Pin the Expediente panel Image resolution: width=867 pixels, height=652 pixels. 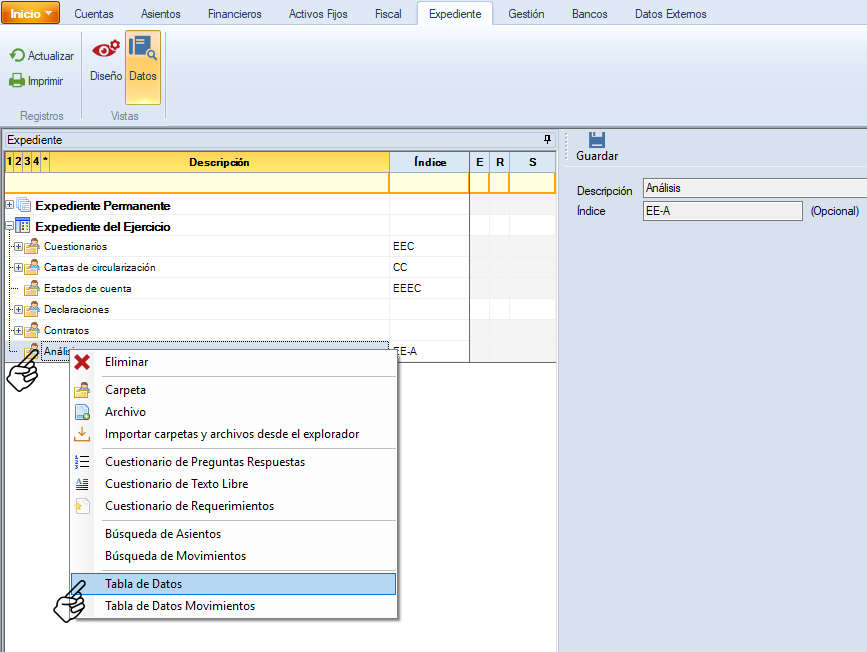click(x=547, y=140)
